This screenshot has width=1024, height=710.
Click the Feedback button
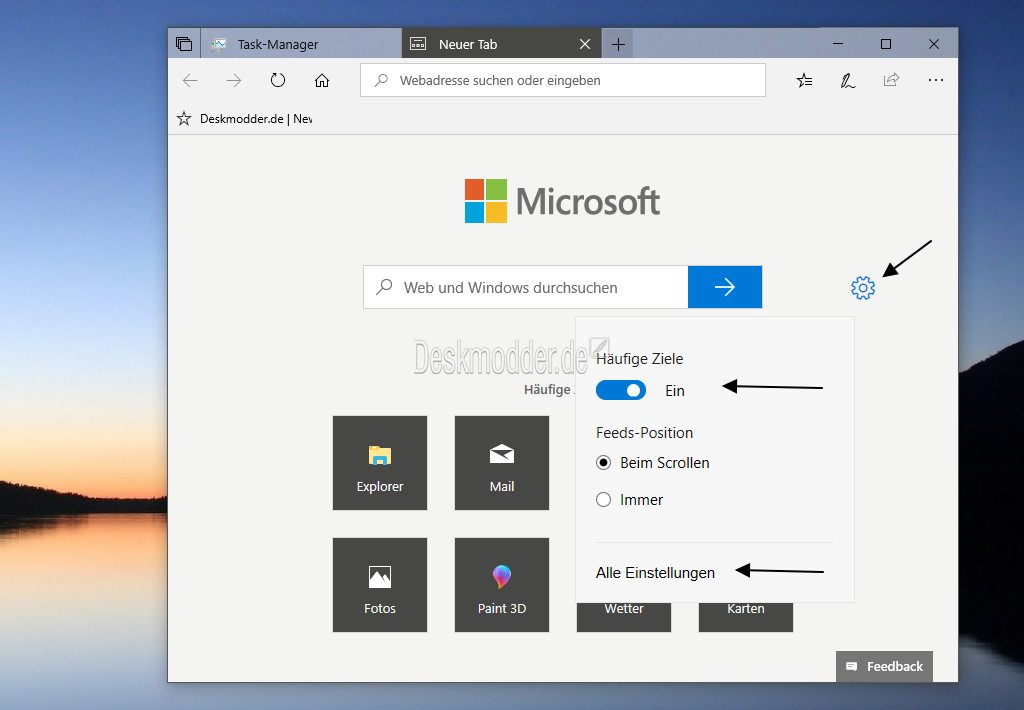click(884, 666)
